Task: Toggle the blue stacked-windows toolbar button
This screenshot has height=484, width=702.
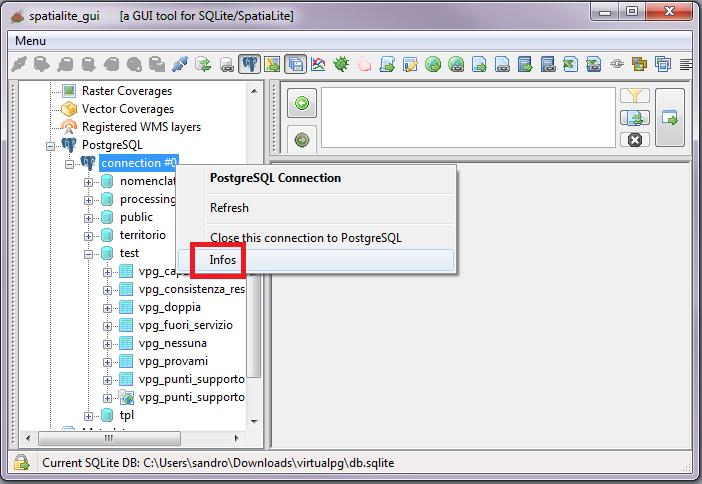Action: pyautogui.click(x=295, y=64)
